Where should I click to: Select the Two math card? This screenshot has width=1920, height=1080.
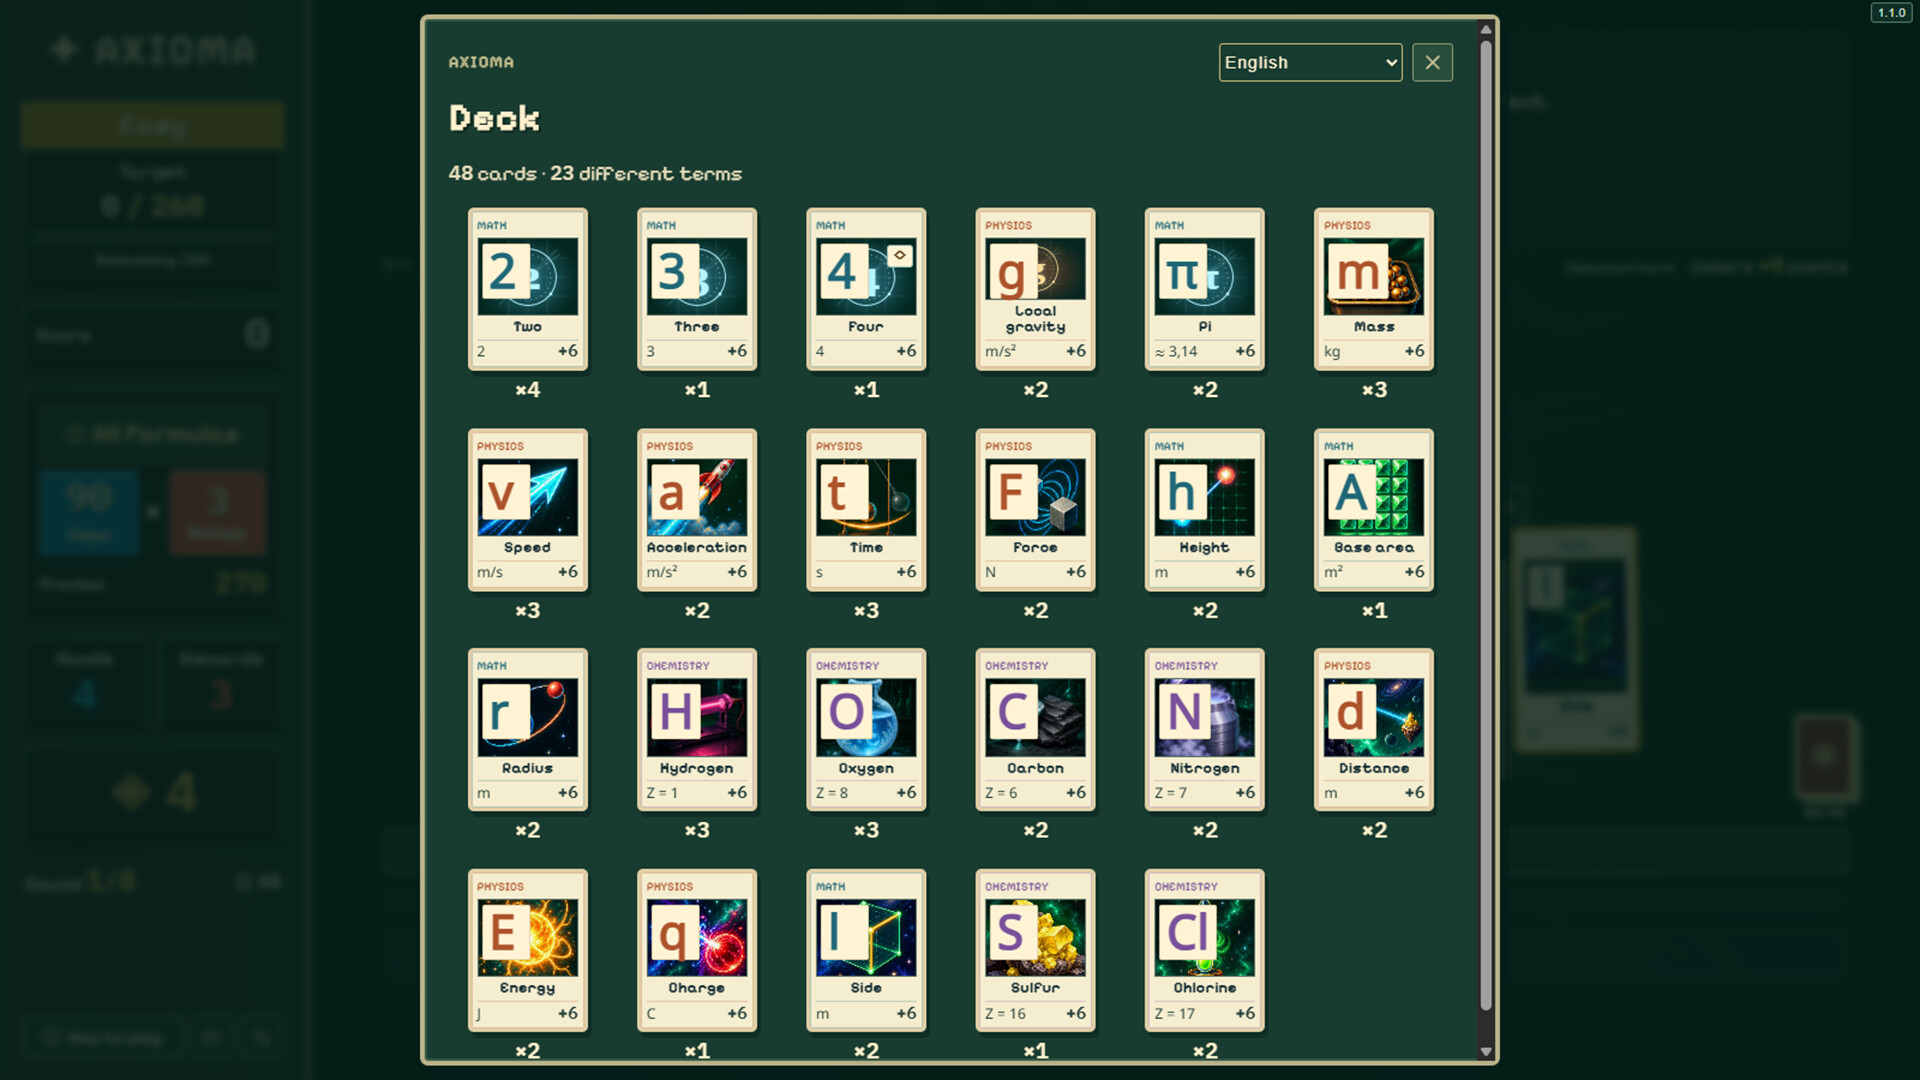coord(528,289)
